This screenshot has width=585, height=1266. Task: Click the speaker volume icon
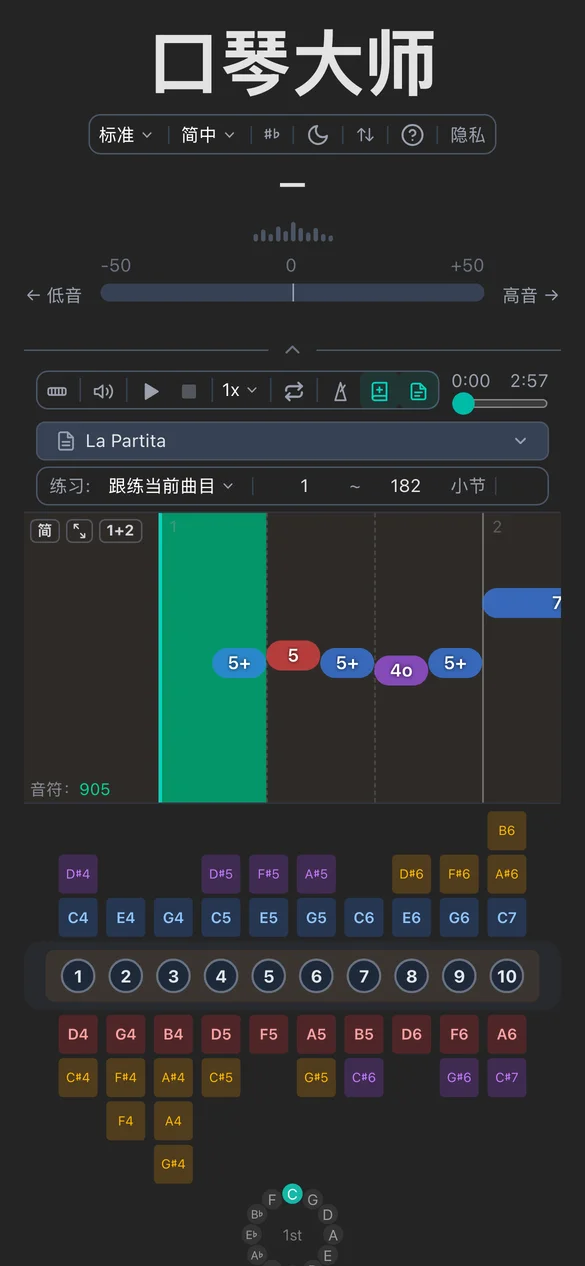[103, 391]
